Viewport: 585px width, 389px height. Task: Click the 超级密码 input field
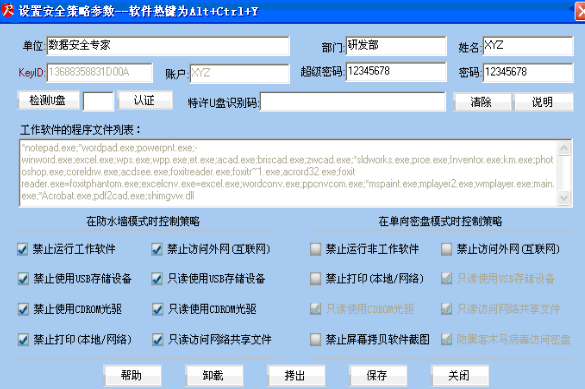click(x=396, y=72)
